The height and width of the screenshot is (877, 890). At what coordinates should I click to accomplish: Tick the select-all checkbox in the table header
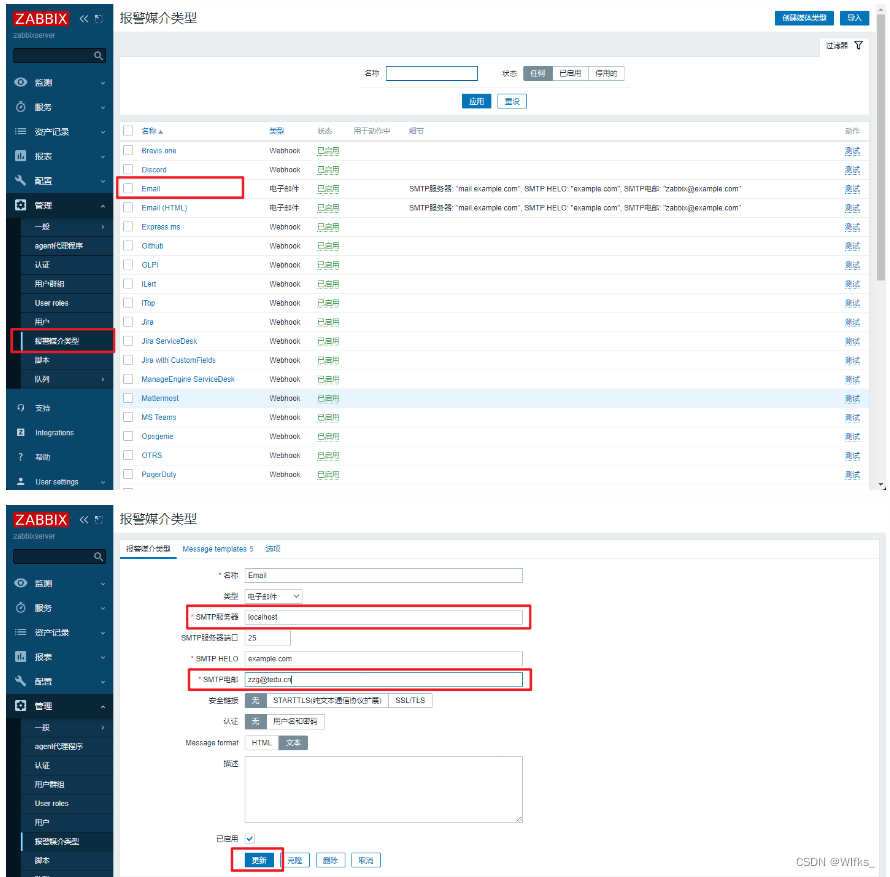pyautogui.click(x=128, y=131)
